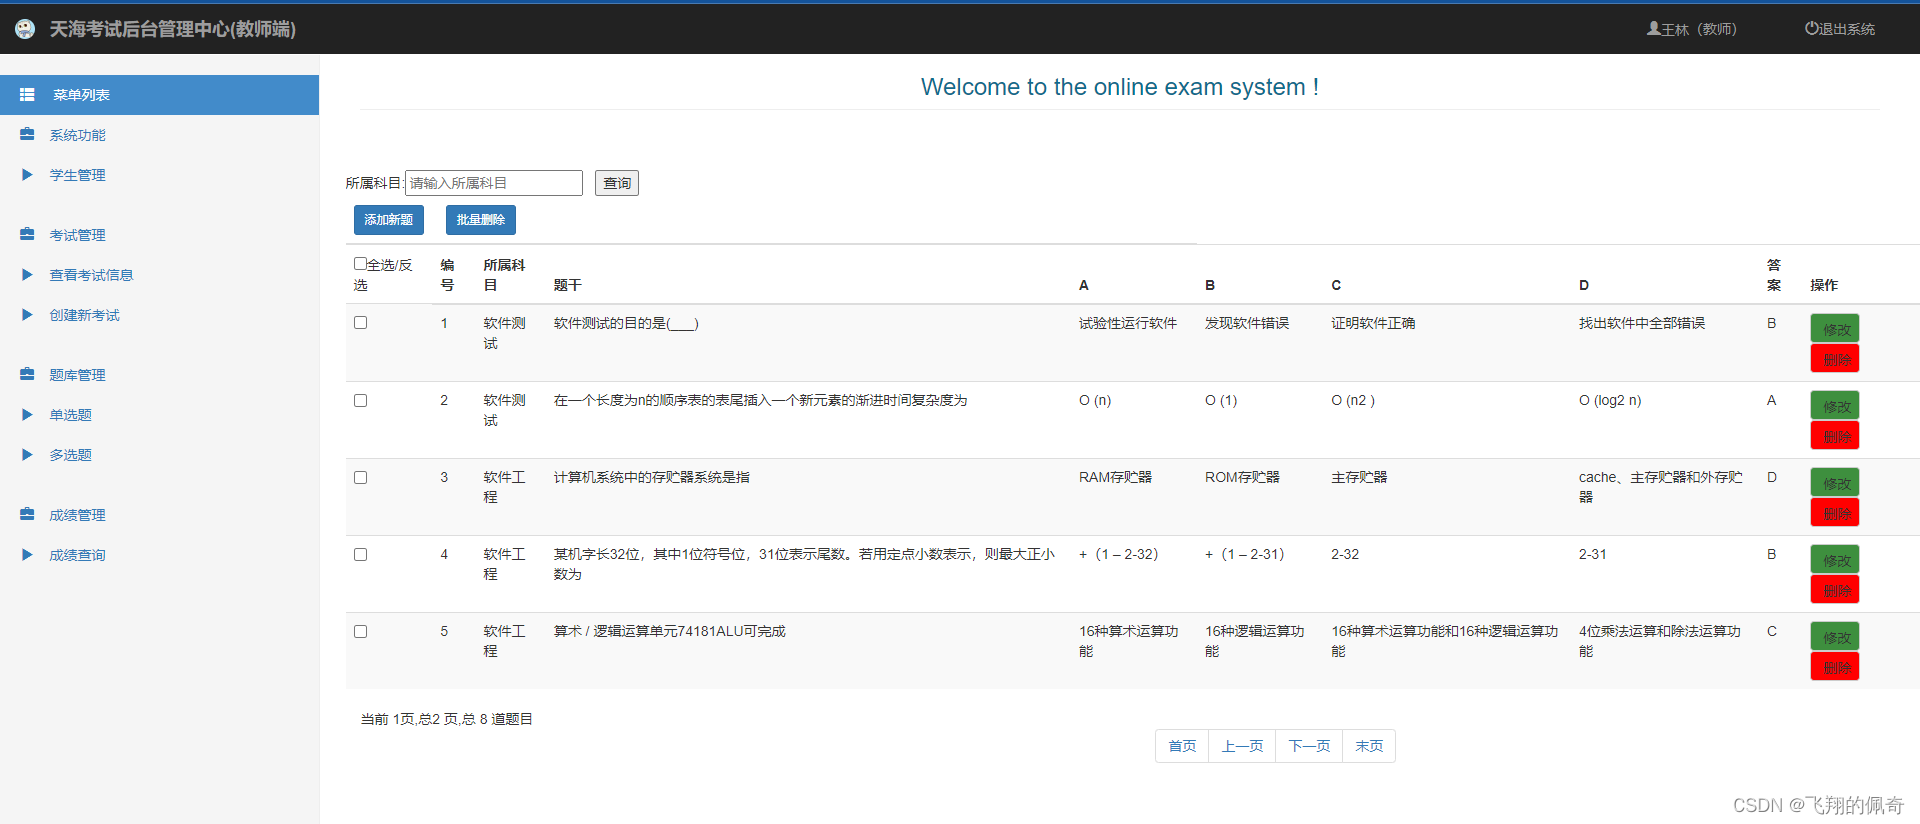The image size is (1920, 824).
Task: Click option text RAM存贮器
Action: (x=1115, y=477)
